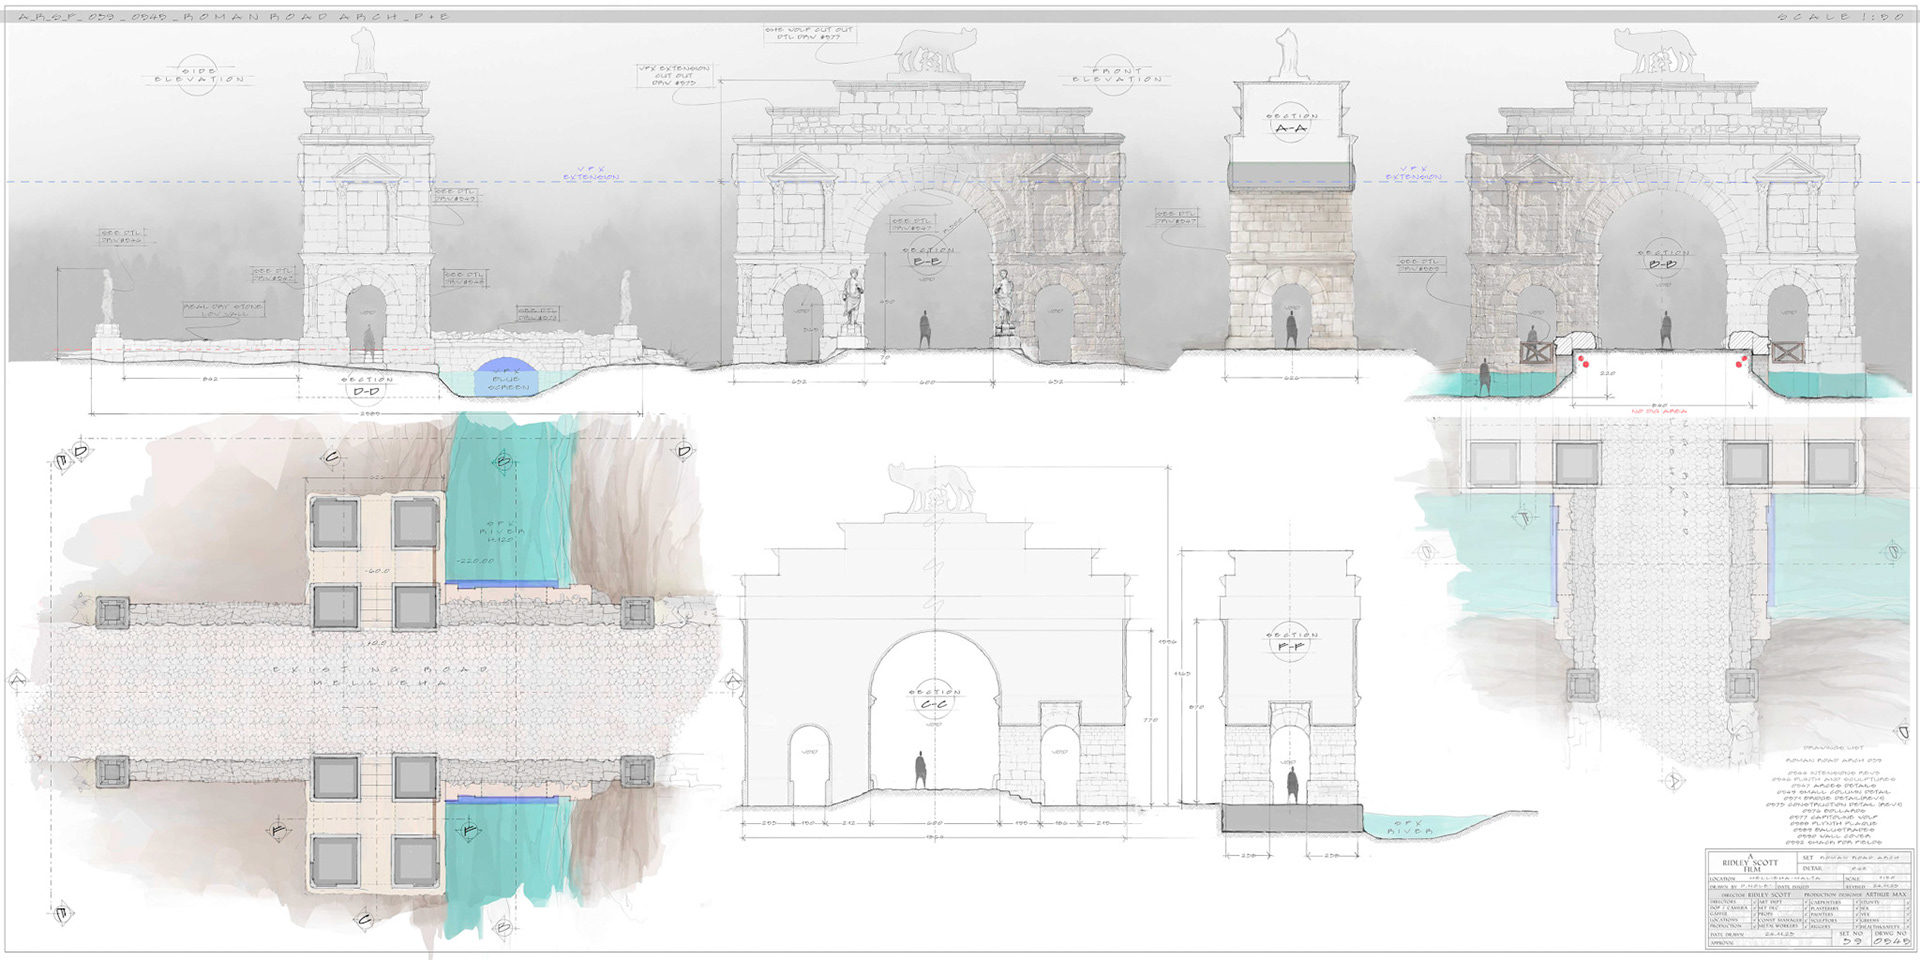Screen dimensions: 1920x960
Task: Toggle the DIRECTORS distribution checkbox
Action: [x=1754, y=902]
